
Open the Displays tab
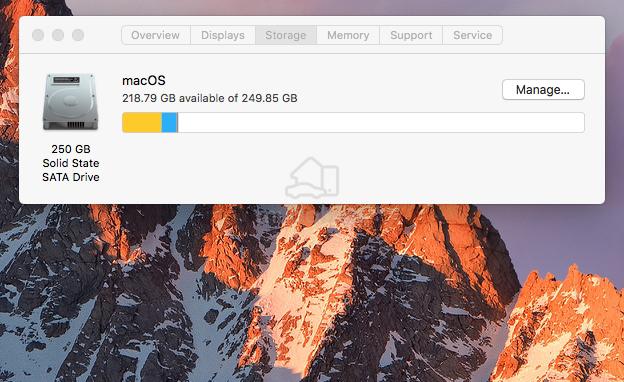[223, 35]
